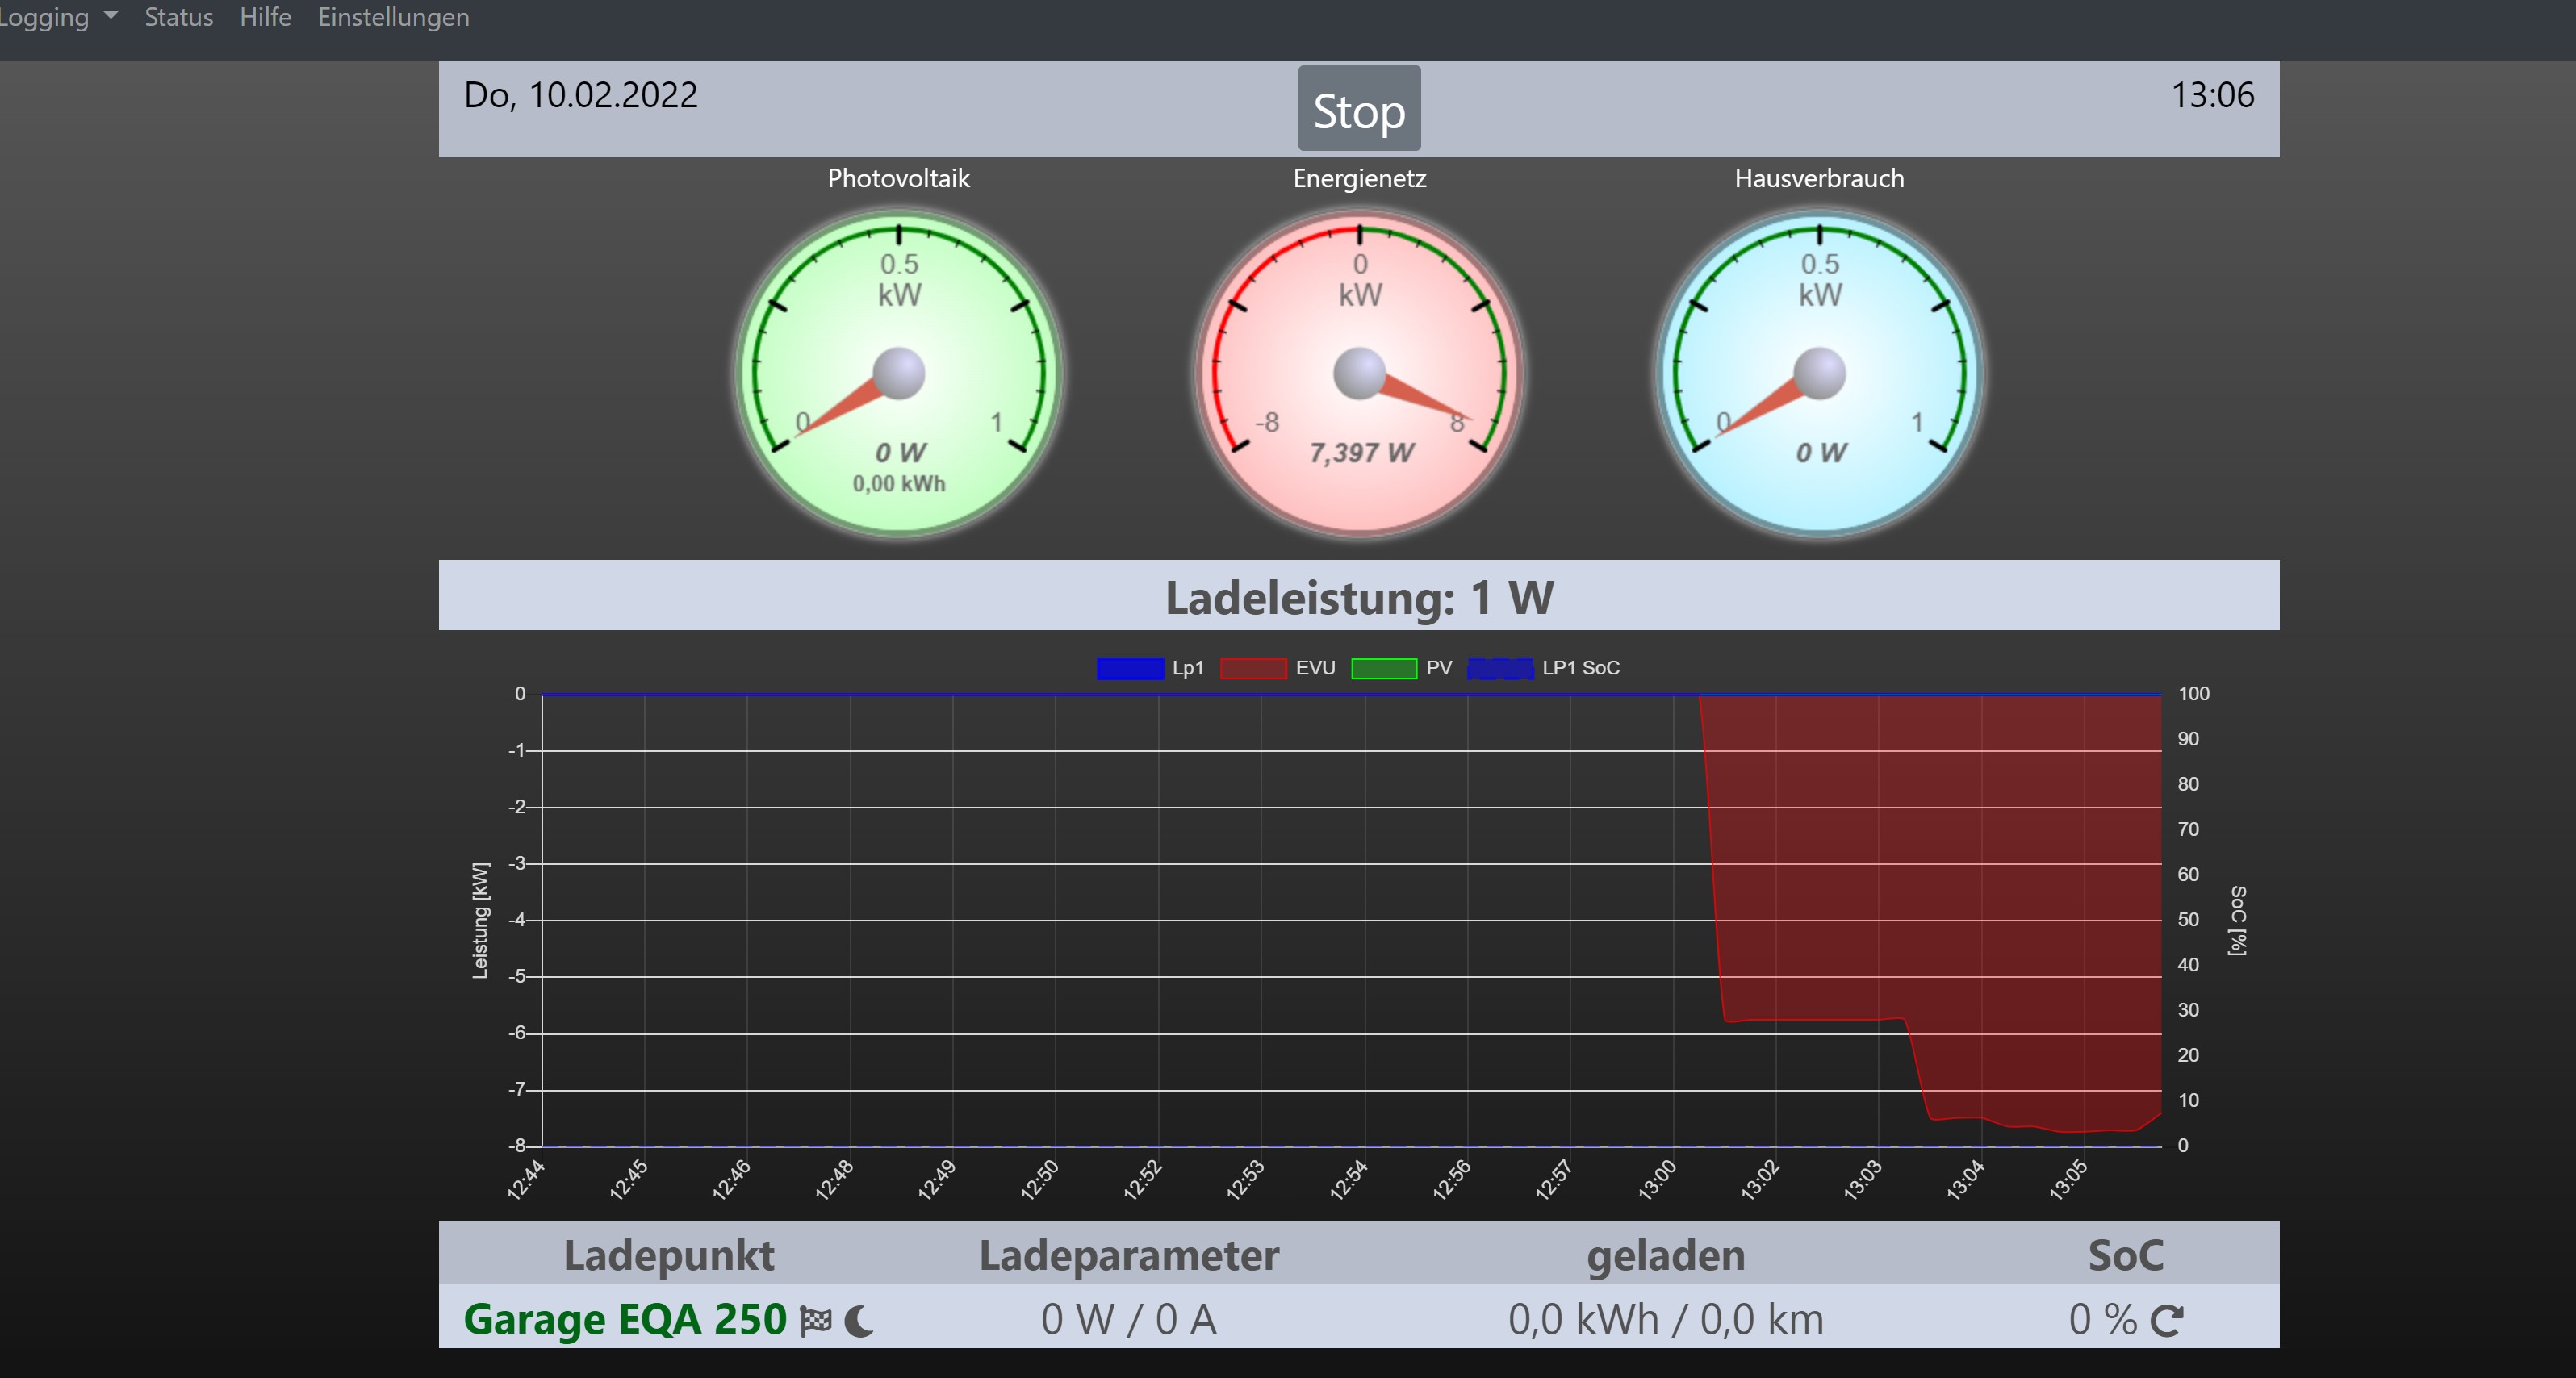Go to Einstellungen in the navbar

point(393,17)
